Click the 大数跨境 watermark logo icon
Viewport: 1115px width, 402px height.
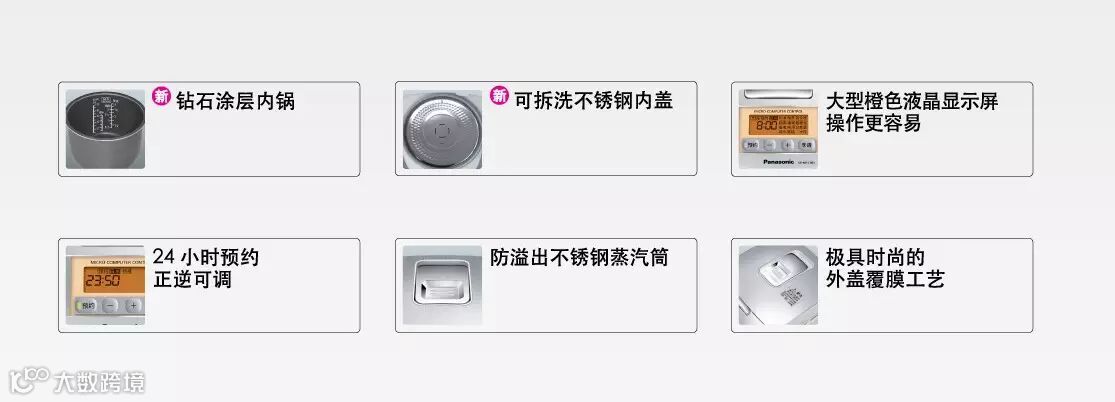point(29,381)
